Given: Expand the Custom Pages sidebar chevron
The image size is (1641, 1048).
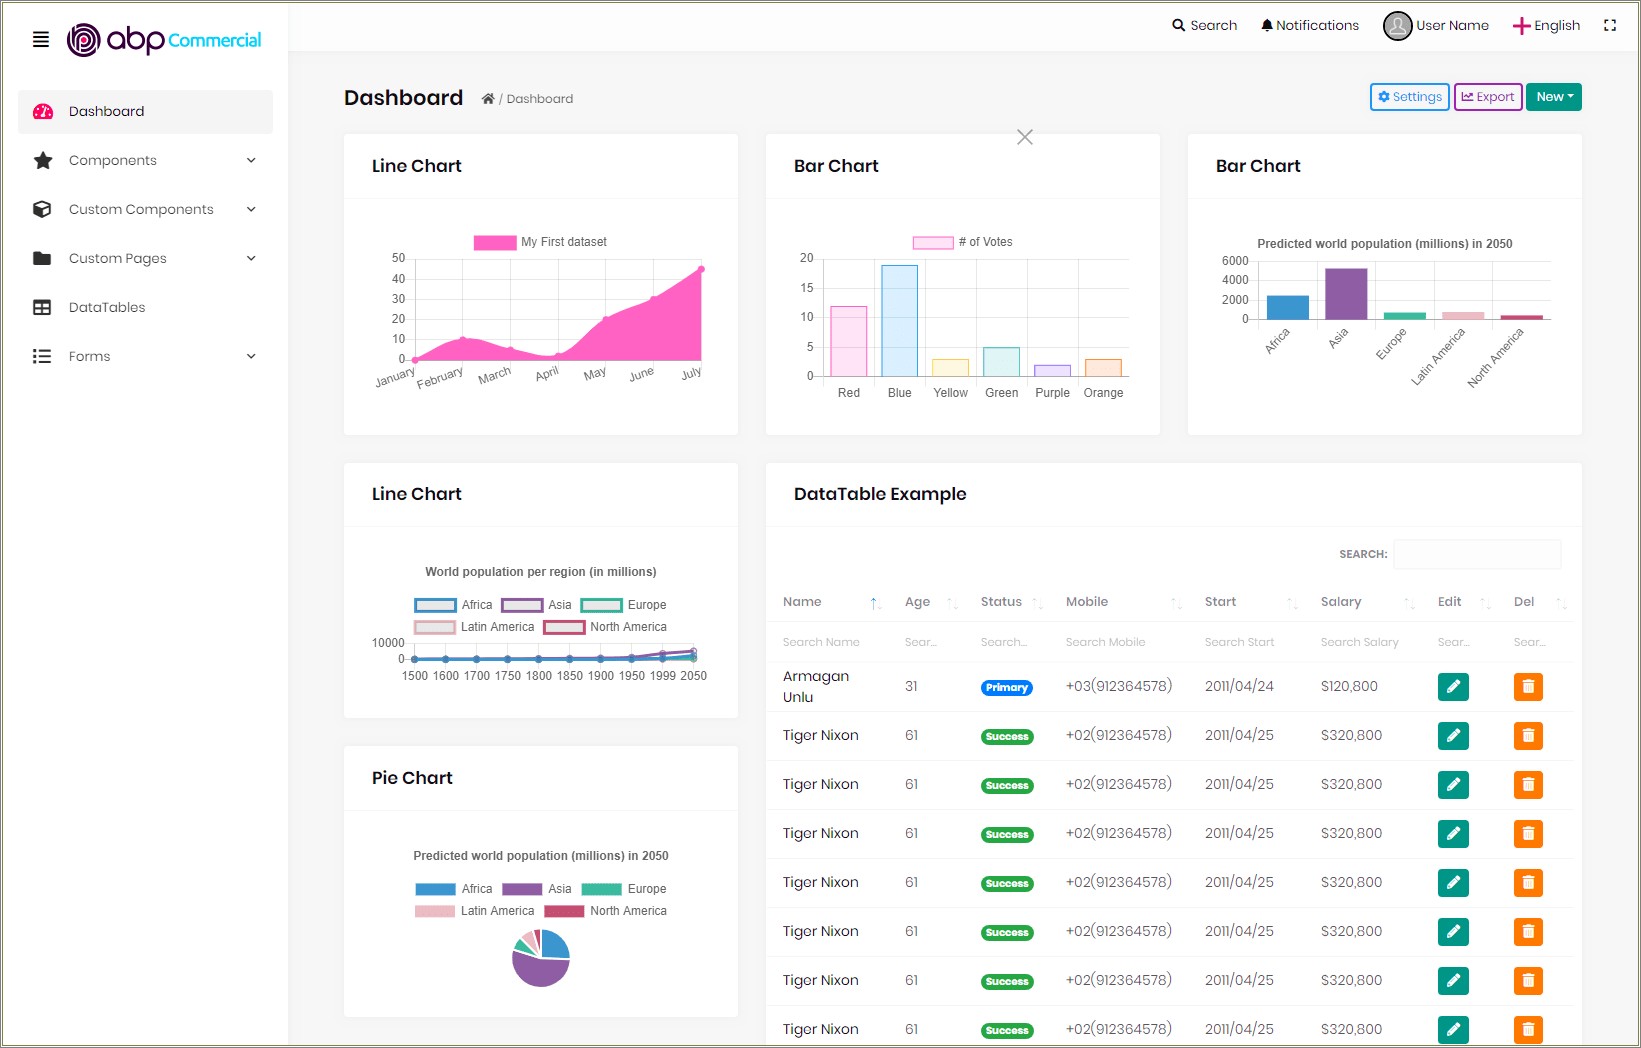Looking at the screenshot, I should pyautogui.click(x=251, y=259).
